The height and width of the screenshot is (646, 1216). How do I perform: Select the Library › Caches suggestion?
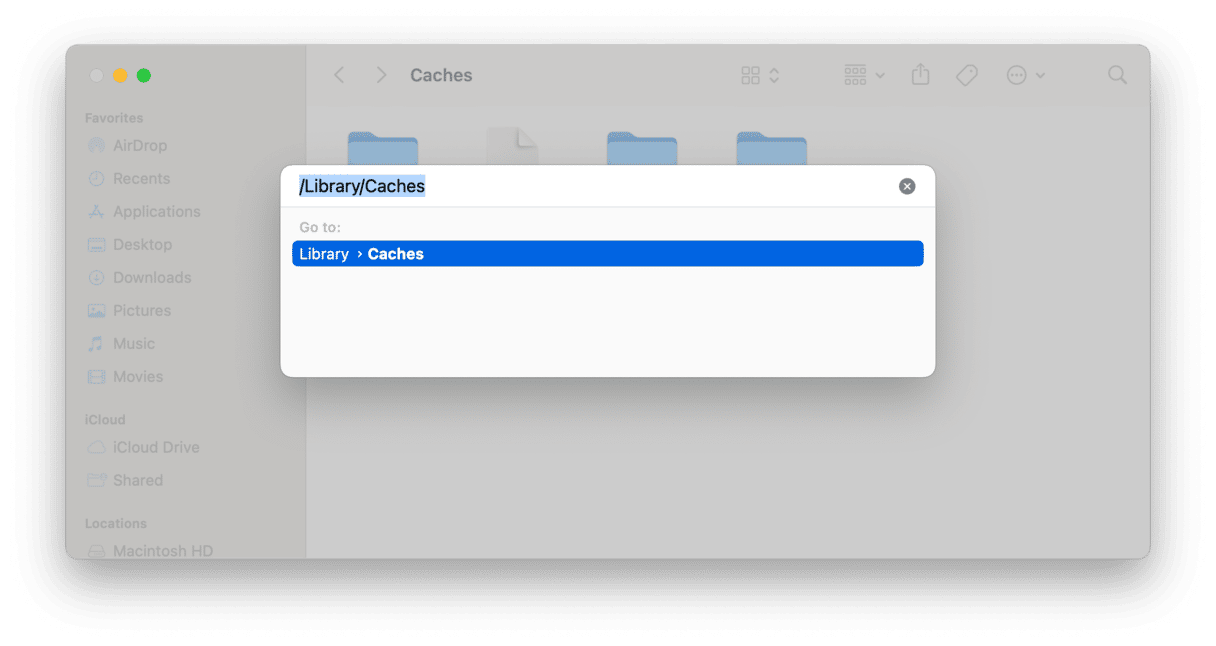click(x=607, y=254)
